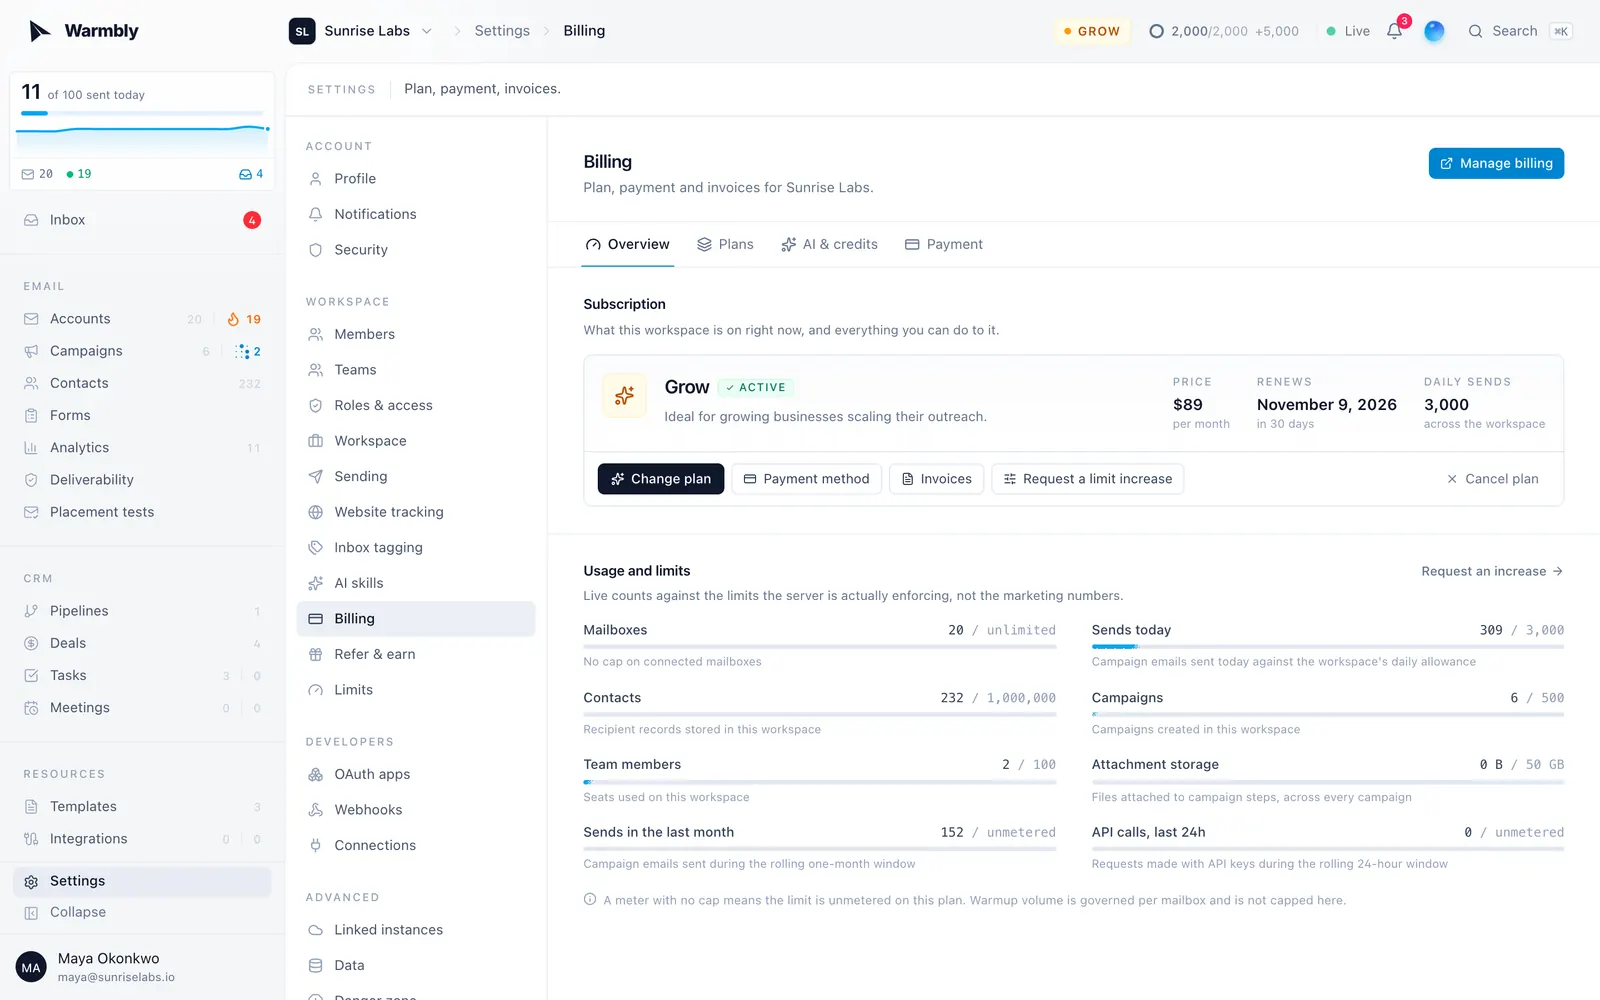This screenshot has width=1600, height=1000.
Task: Open Maya Okonkwo account profile
Action: [142, 967]
